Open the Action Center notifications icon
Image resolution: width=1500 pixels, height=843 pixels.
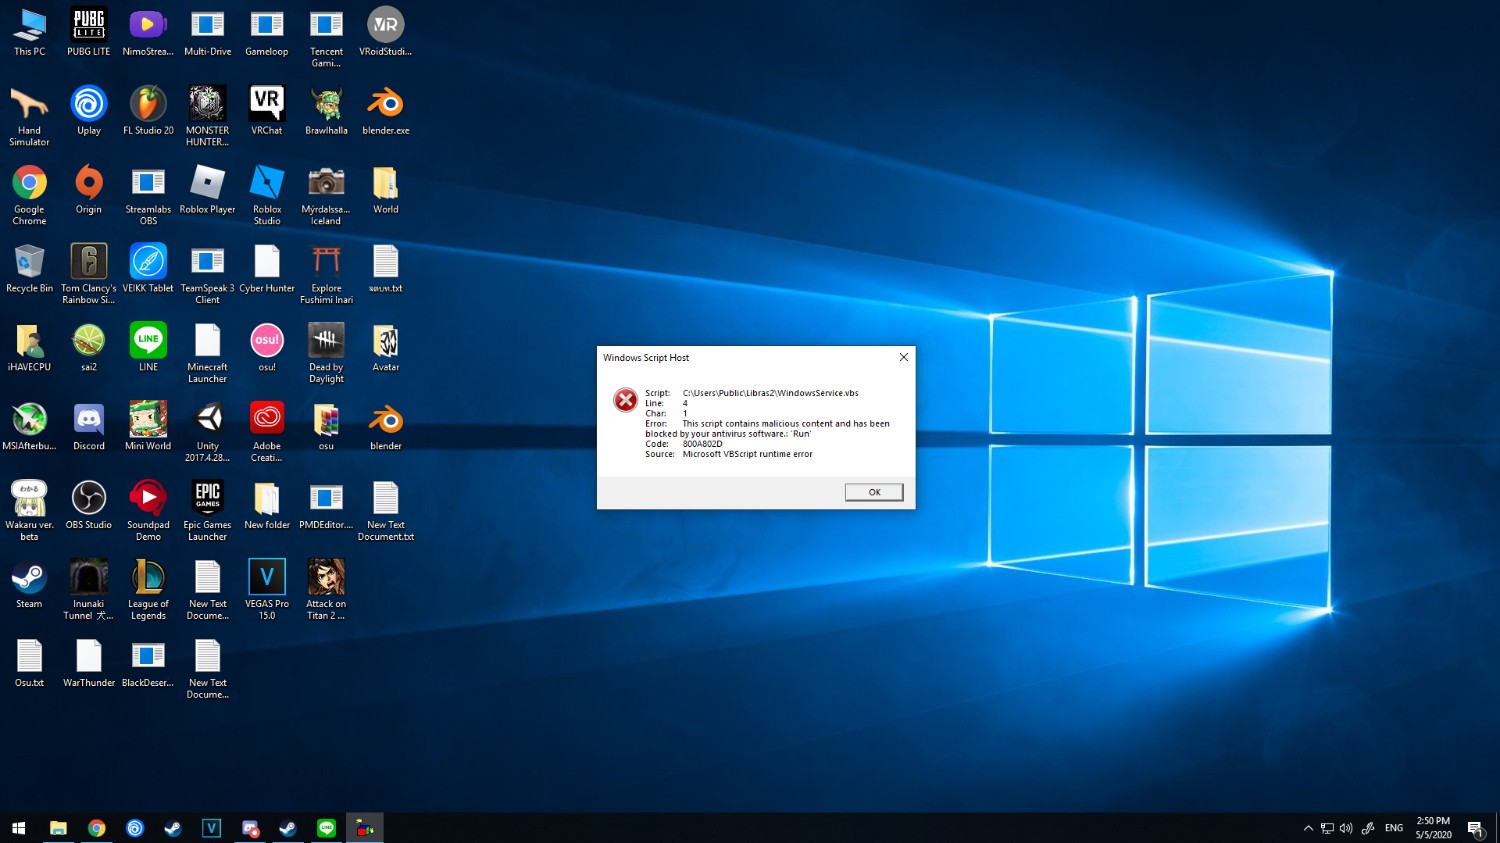coord(1475,828)
